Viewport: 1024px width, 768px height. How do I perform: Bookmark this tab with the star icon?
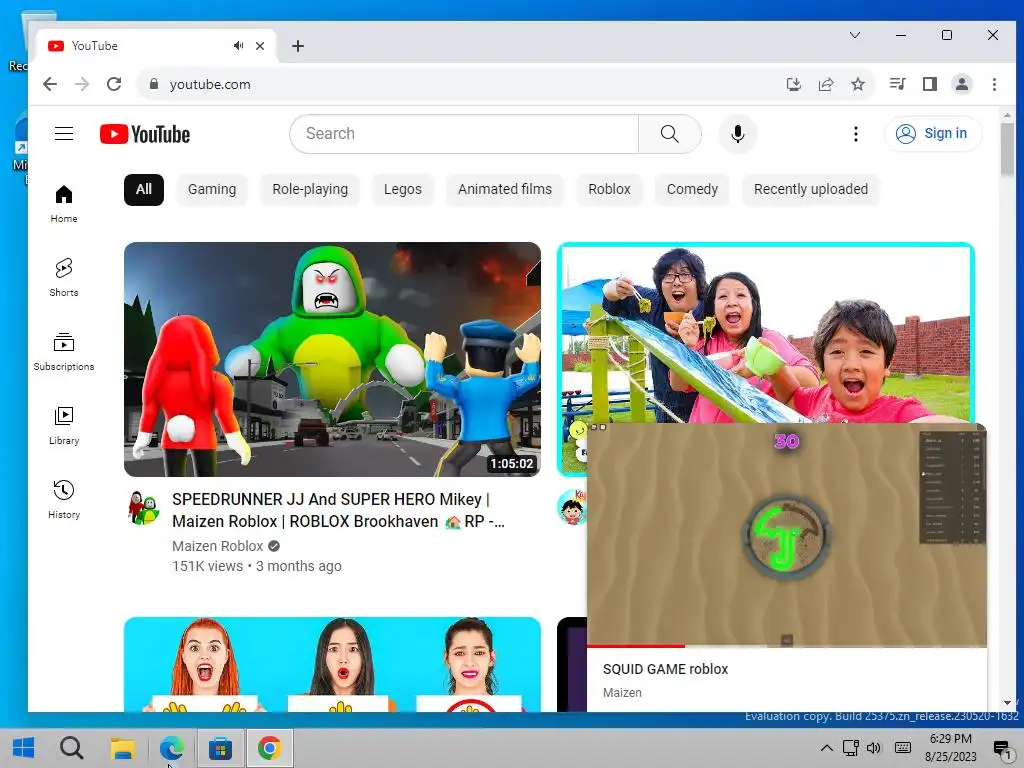pyautogui.click(x=857, y=84)
